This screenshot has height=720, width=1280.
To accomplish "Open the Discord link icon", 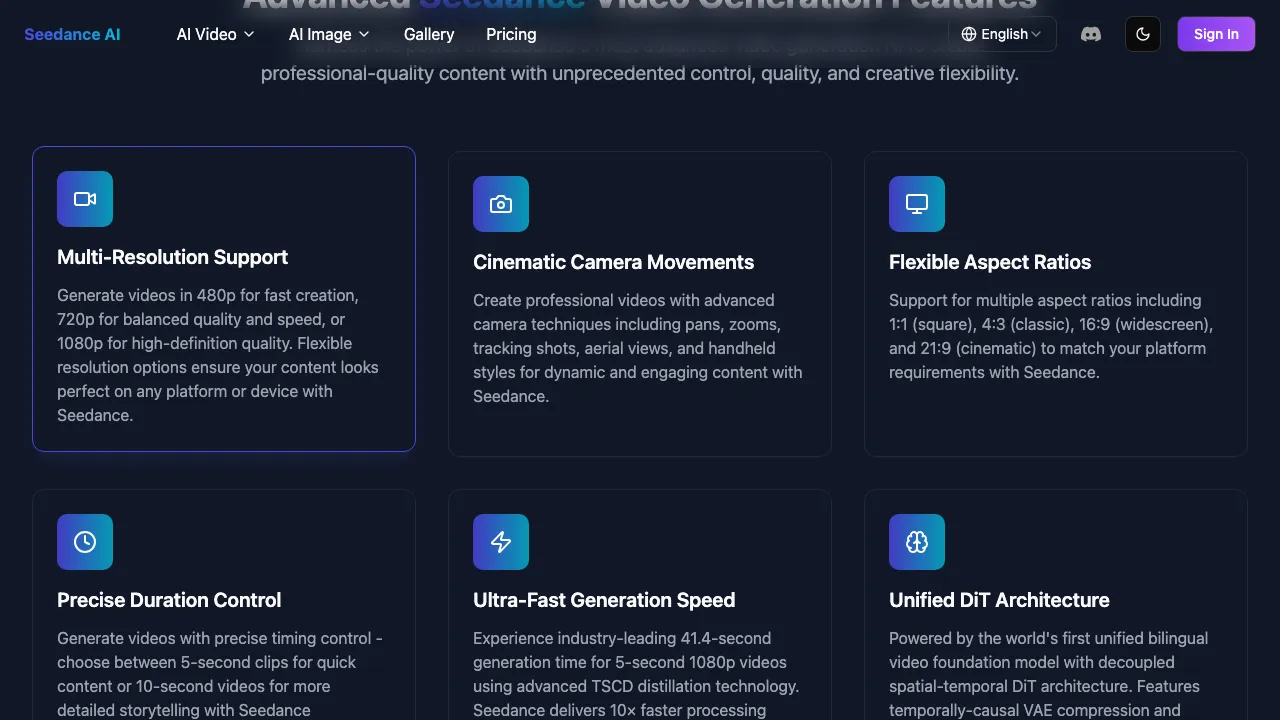I will pos(1091,34).
